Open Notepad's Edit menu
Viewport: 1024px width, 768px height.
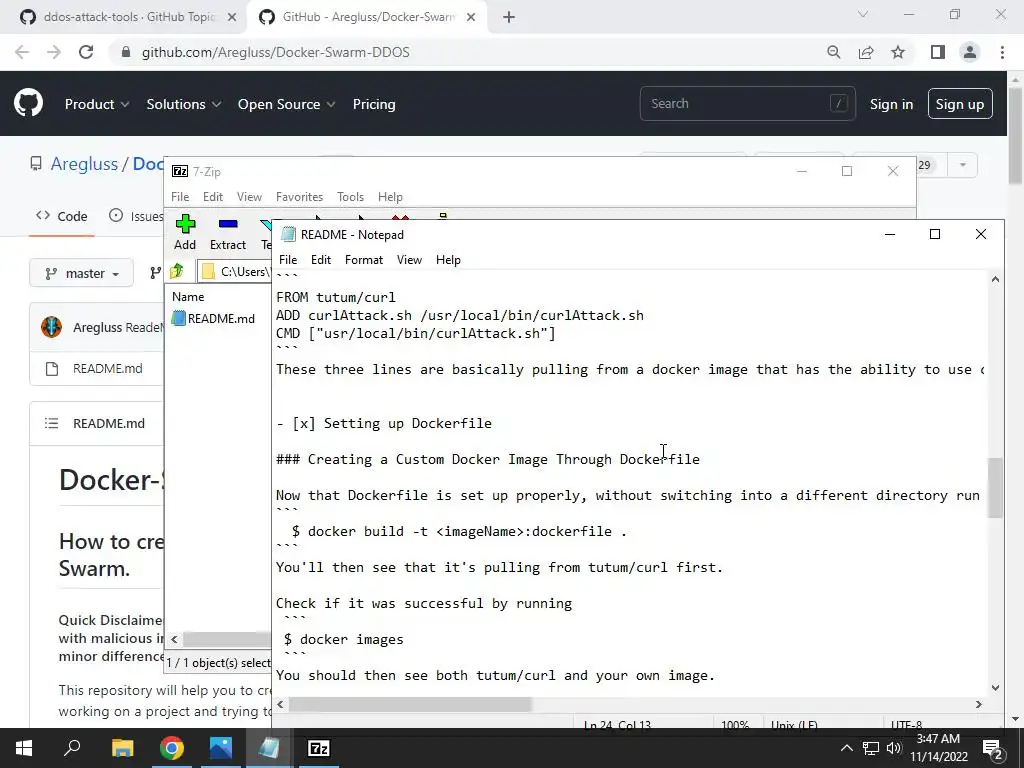(321, 260)
